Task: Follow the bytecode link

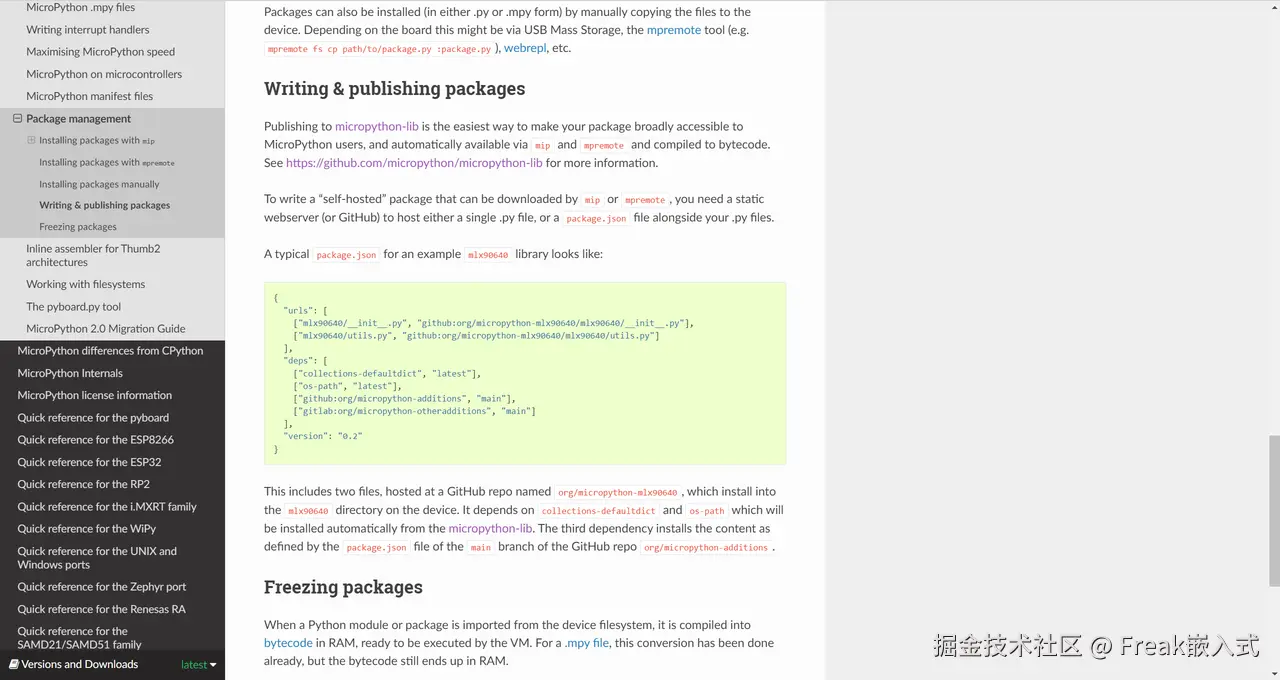Action: coord(288,643)
